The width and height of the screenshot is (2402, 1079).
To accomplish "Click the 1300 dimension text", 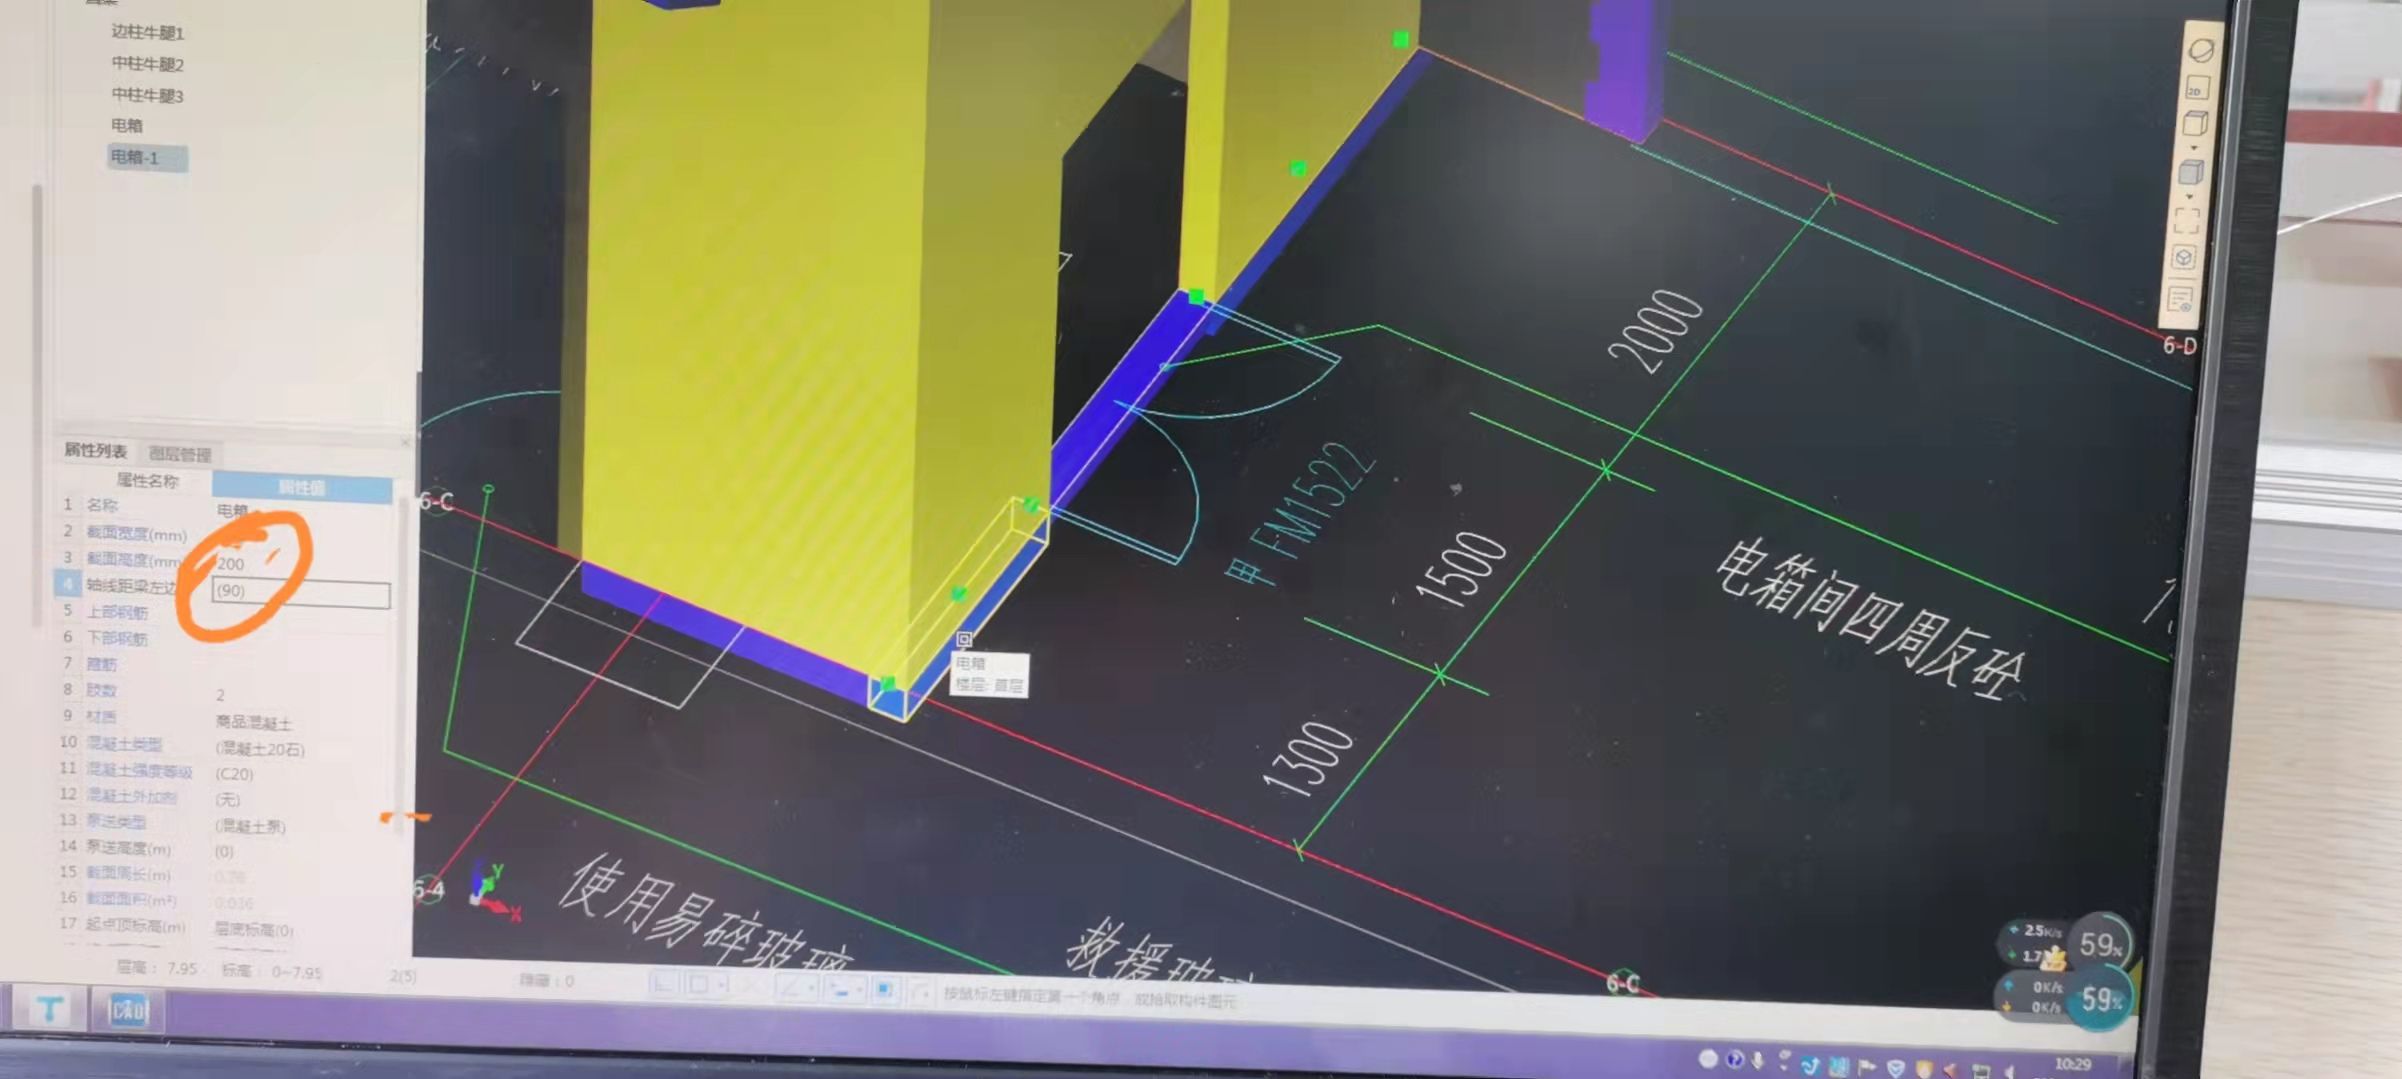I will [1308, 759].
